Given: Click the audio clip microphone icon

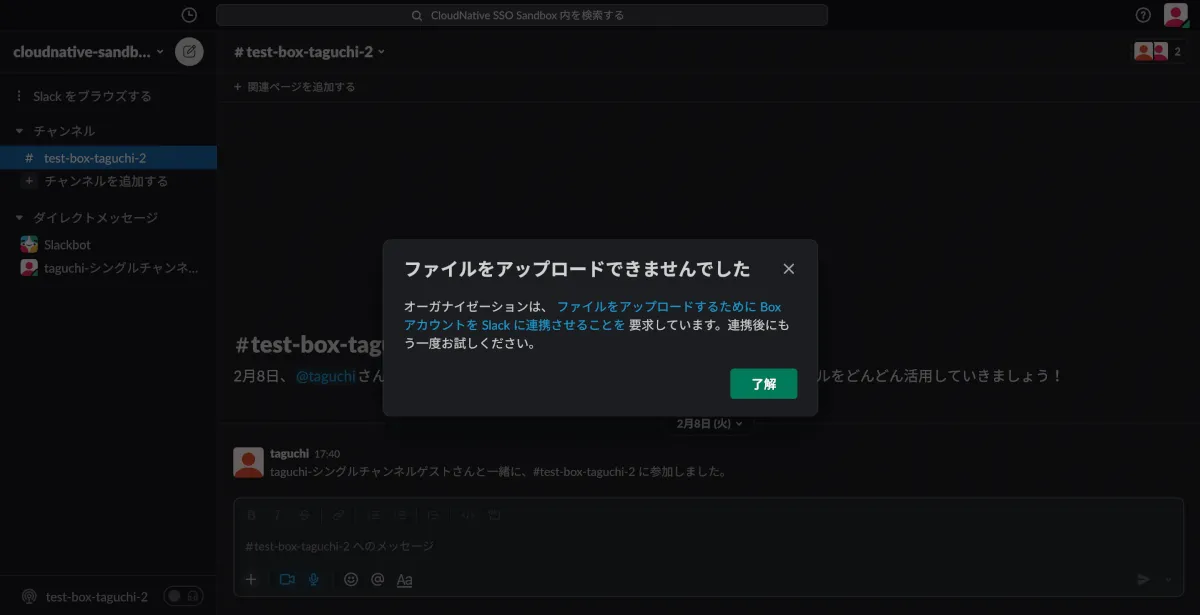Looking at the screenshot, I should click(313, 579).
